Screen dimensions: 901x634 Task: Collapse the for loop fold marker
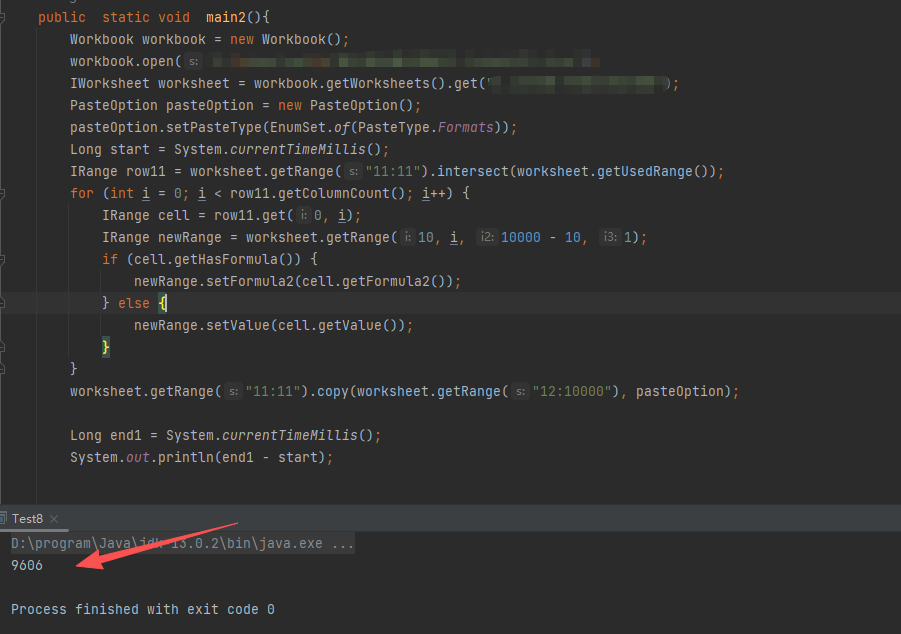tap(4, 193)
